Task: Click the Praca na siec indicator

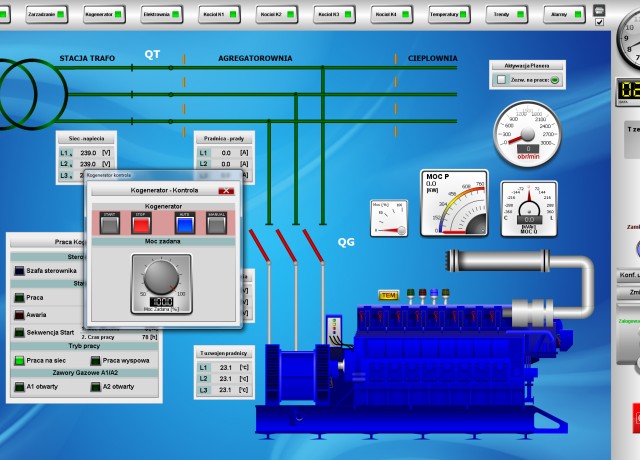Action: 20,360
